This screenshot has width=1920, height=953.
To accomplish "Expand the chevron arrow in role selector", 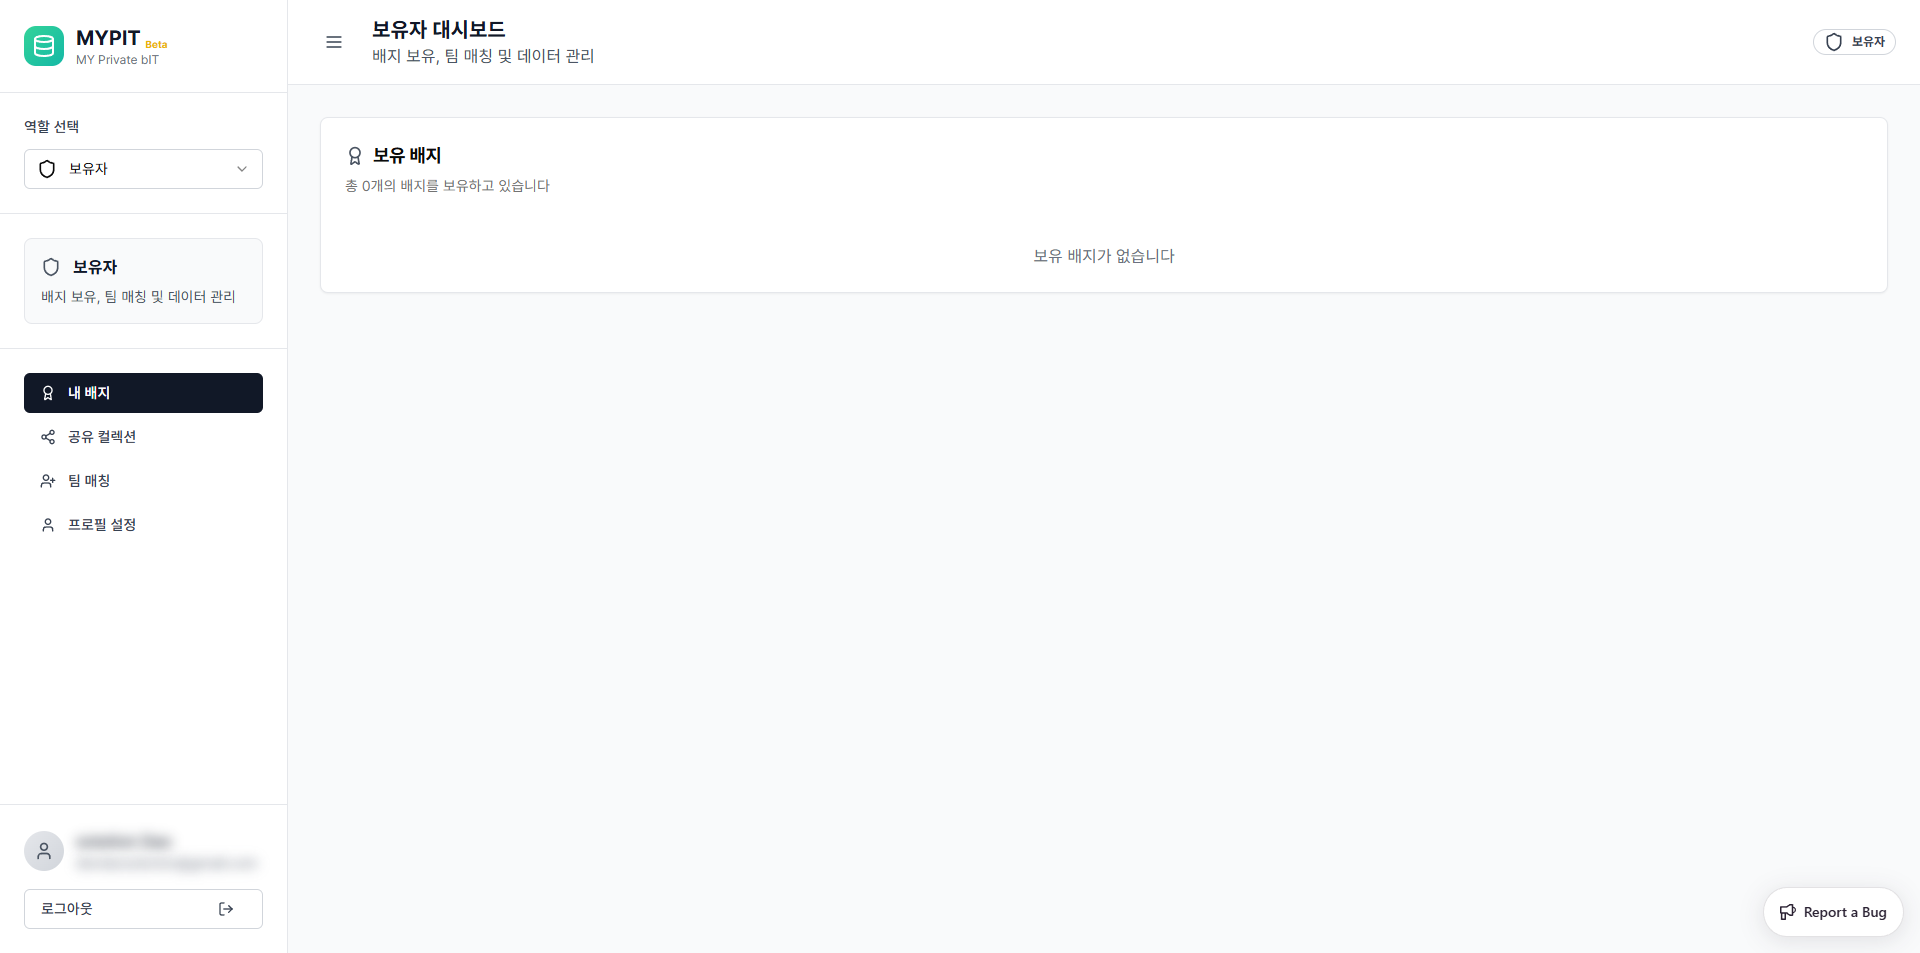I will click(x=241, y=169).
